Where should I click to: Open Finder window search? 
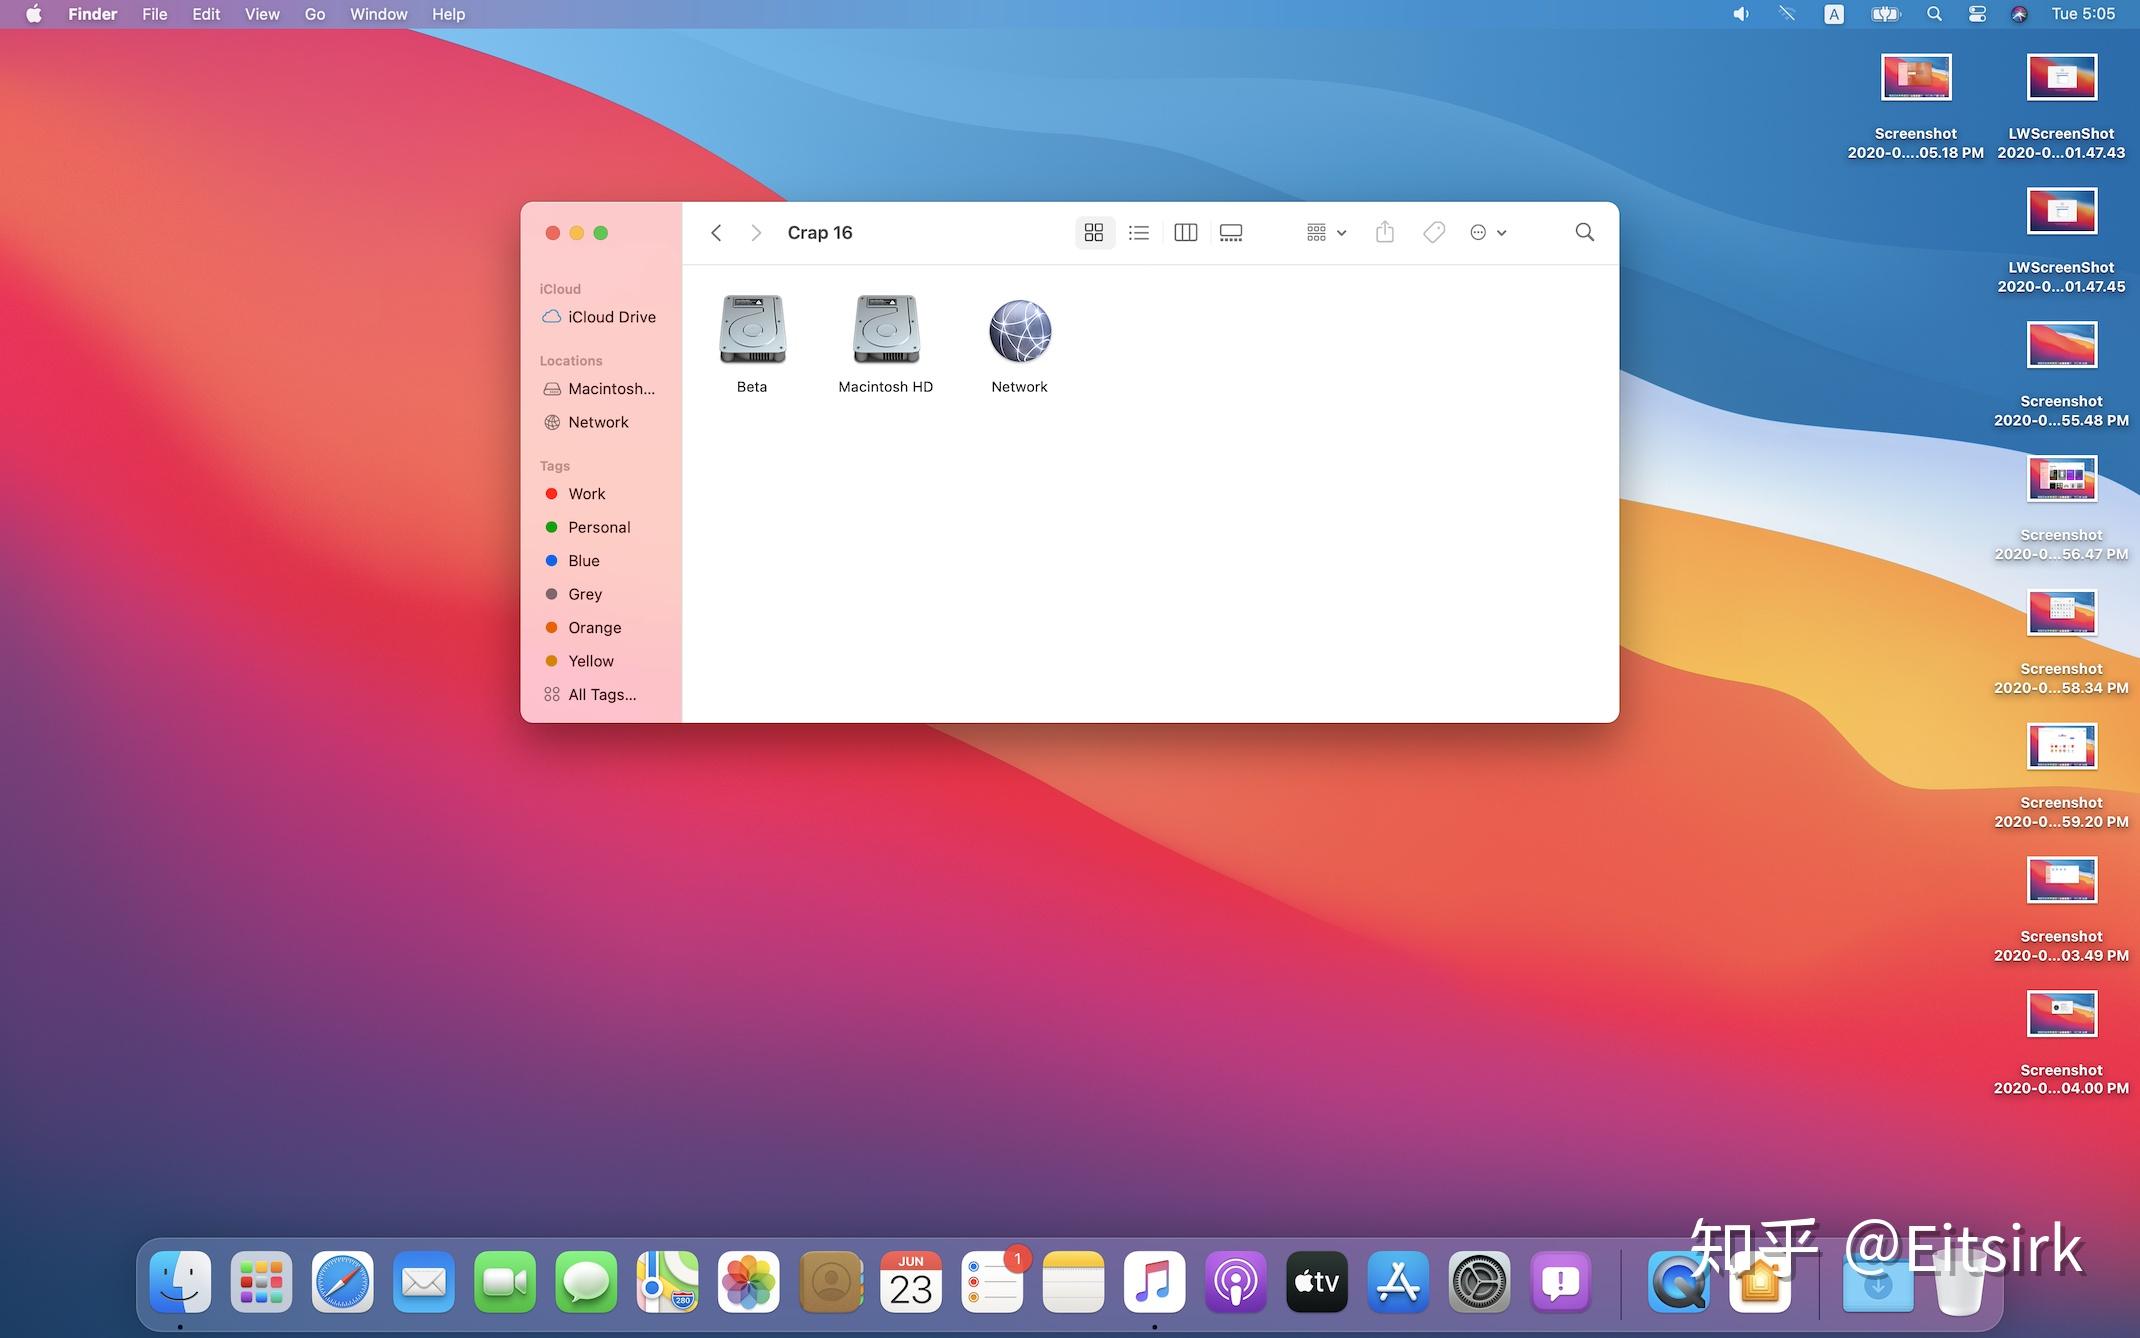(1584, 233)
